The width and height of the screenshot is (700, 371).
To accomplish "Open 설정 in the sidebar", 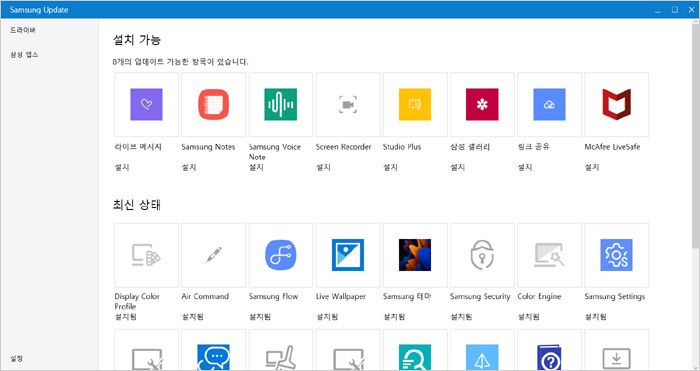I will (x=17, y=358).
